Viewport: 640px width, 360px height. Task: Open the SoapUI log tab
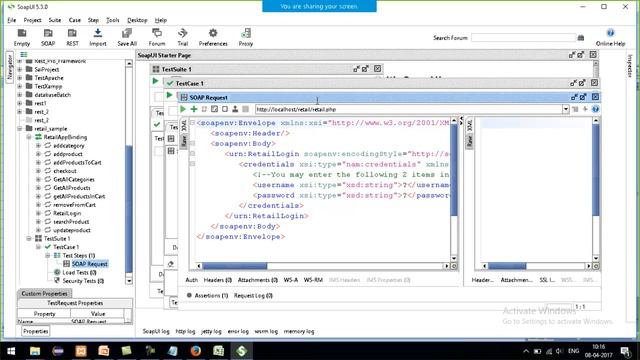pyautogui.click(x=156, y=331)
